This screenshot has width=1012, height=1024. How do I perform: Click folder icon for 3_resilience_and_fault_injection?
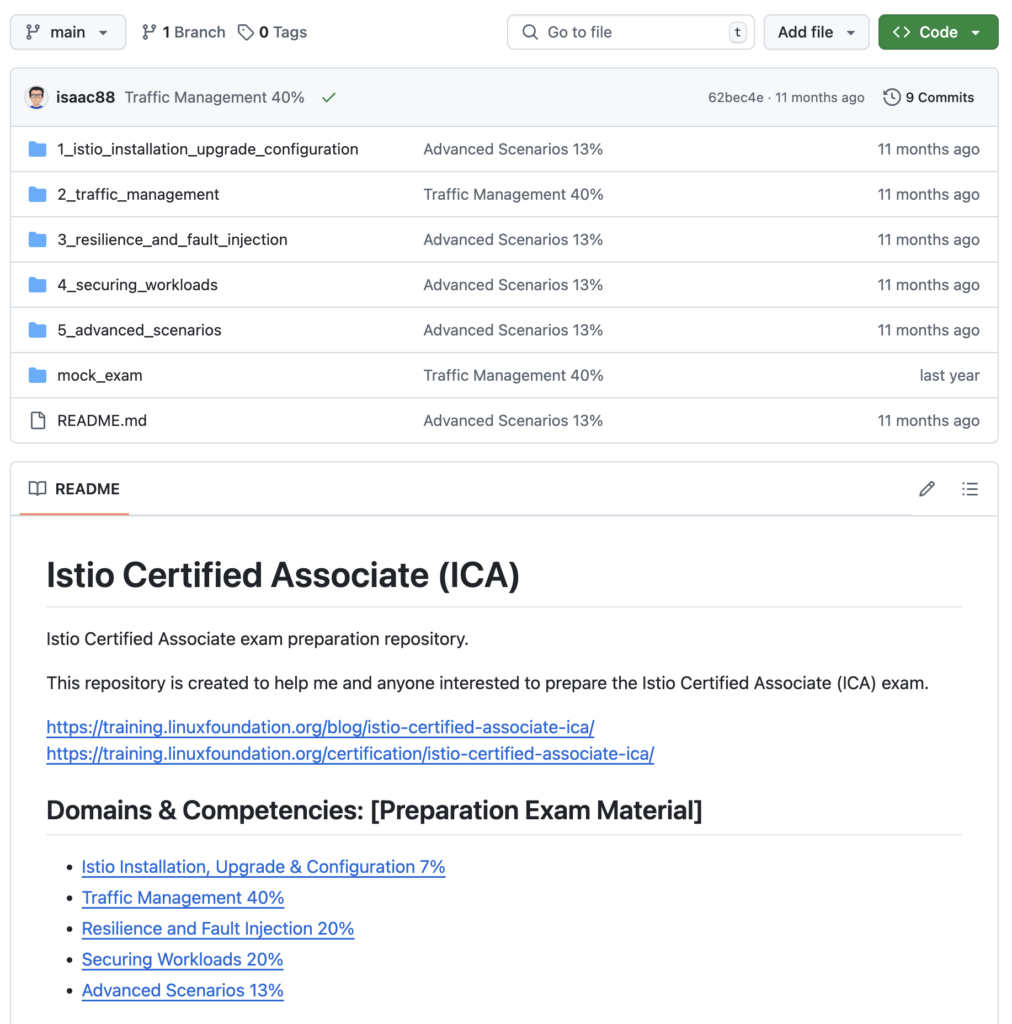(38, 240)
